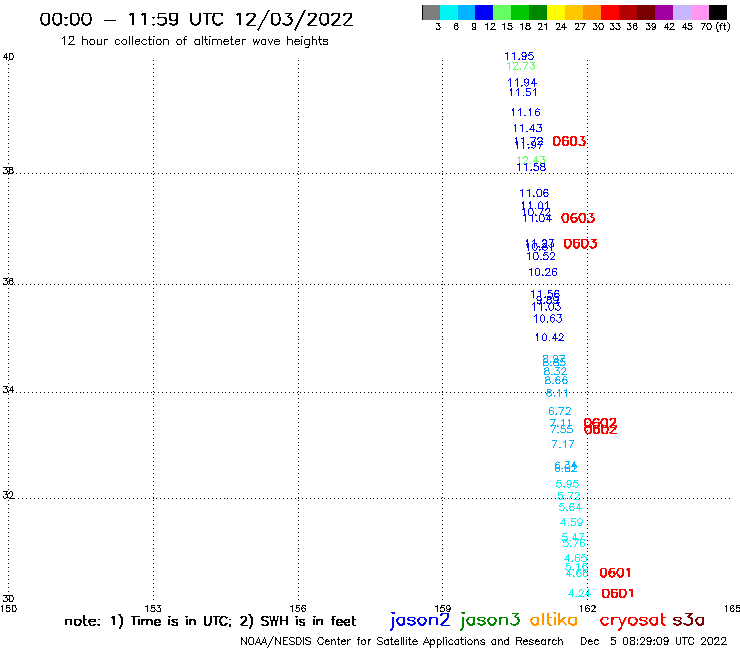
Task: Click the red 0603 label beside 11.04
Action: tap(578, 218)
